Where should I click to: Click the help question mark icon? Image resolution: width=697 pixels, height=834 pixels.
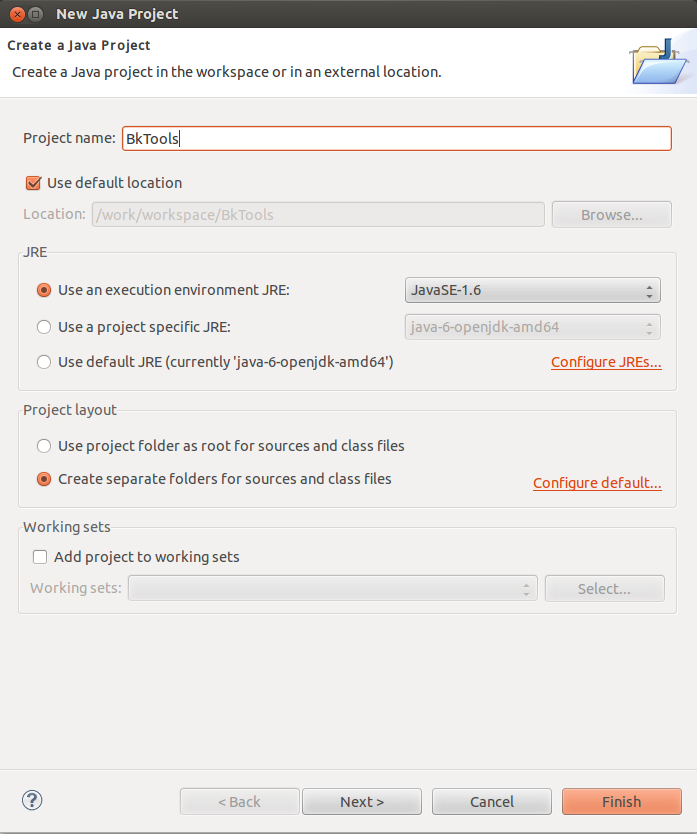click(33, 800)
